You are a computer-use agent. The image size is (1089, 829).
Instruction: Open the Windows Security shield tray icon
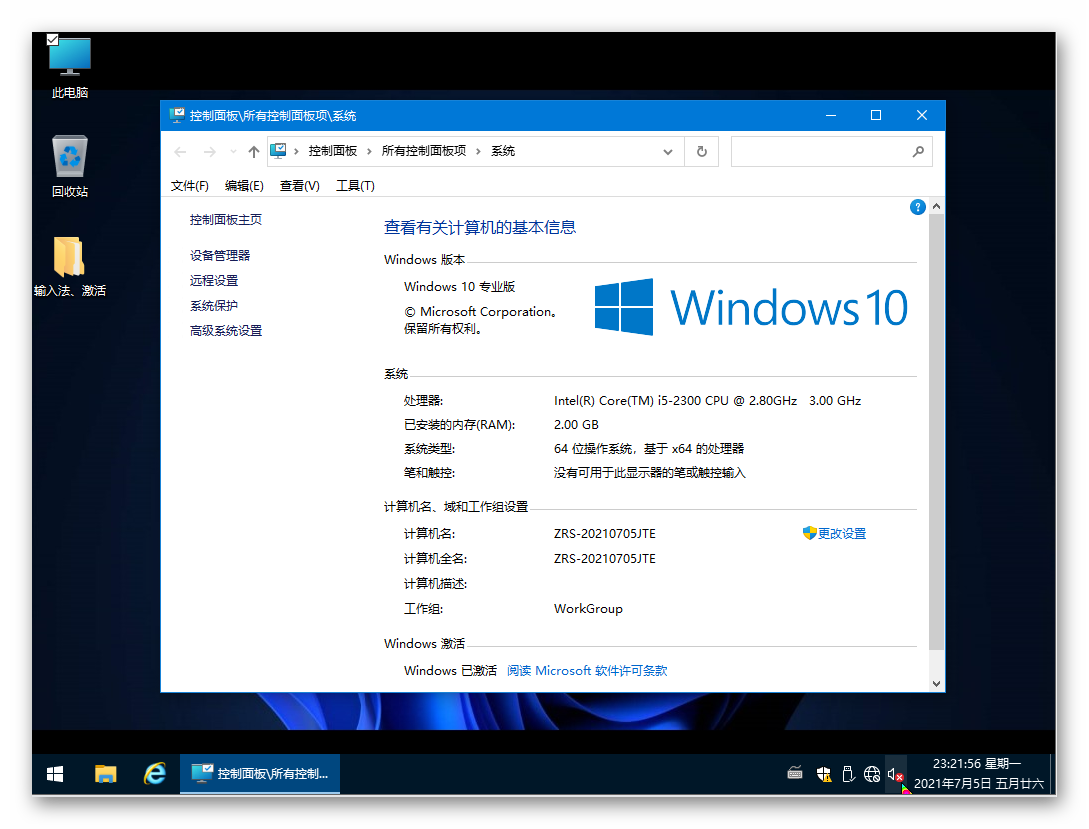pos(824,774)
